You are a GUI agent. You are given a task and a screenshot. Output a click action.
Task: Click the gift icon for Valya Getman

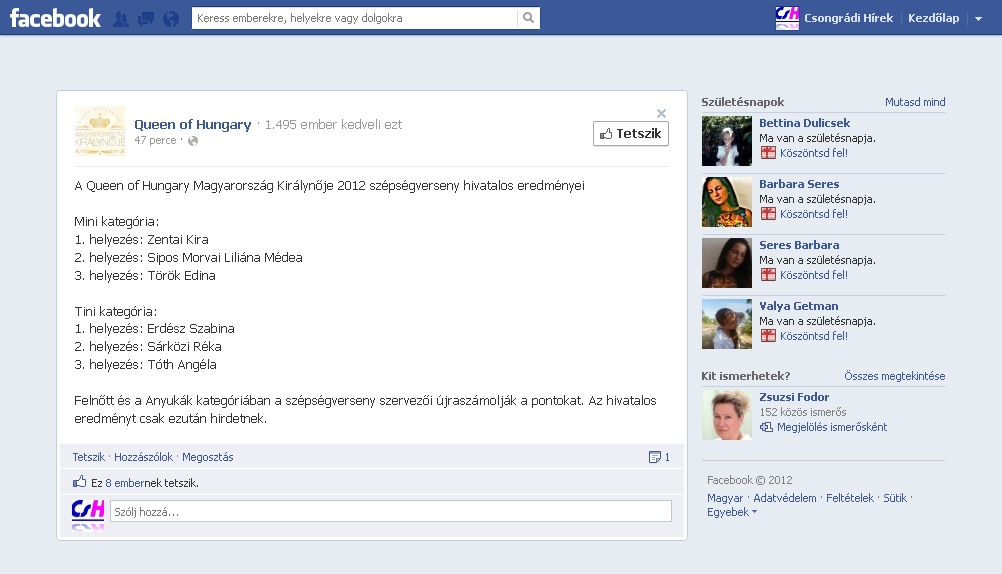768,336
